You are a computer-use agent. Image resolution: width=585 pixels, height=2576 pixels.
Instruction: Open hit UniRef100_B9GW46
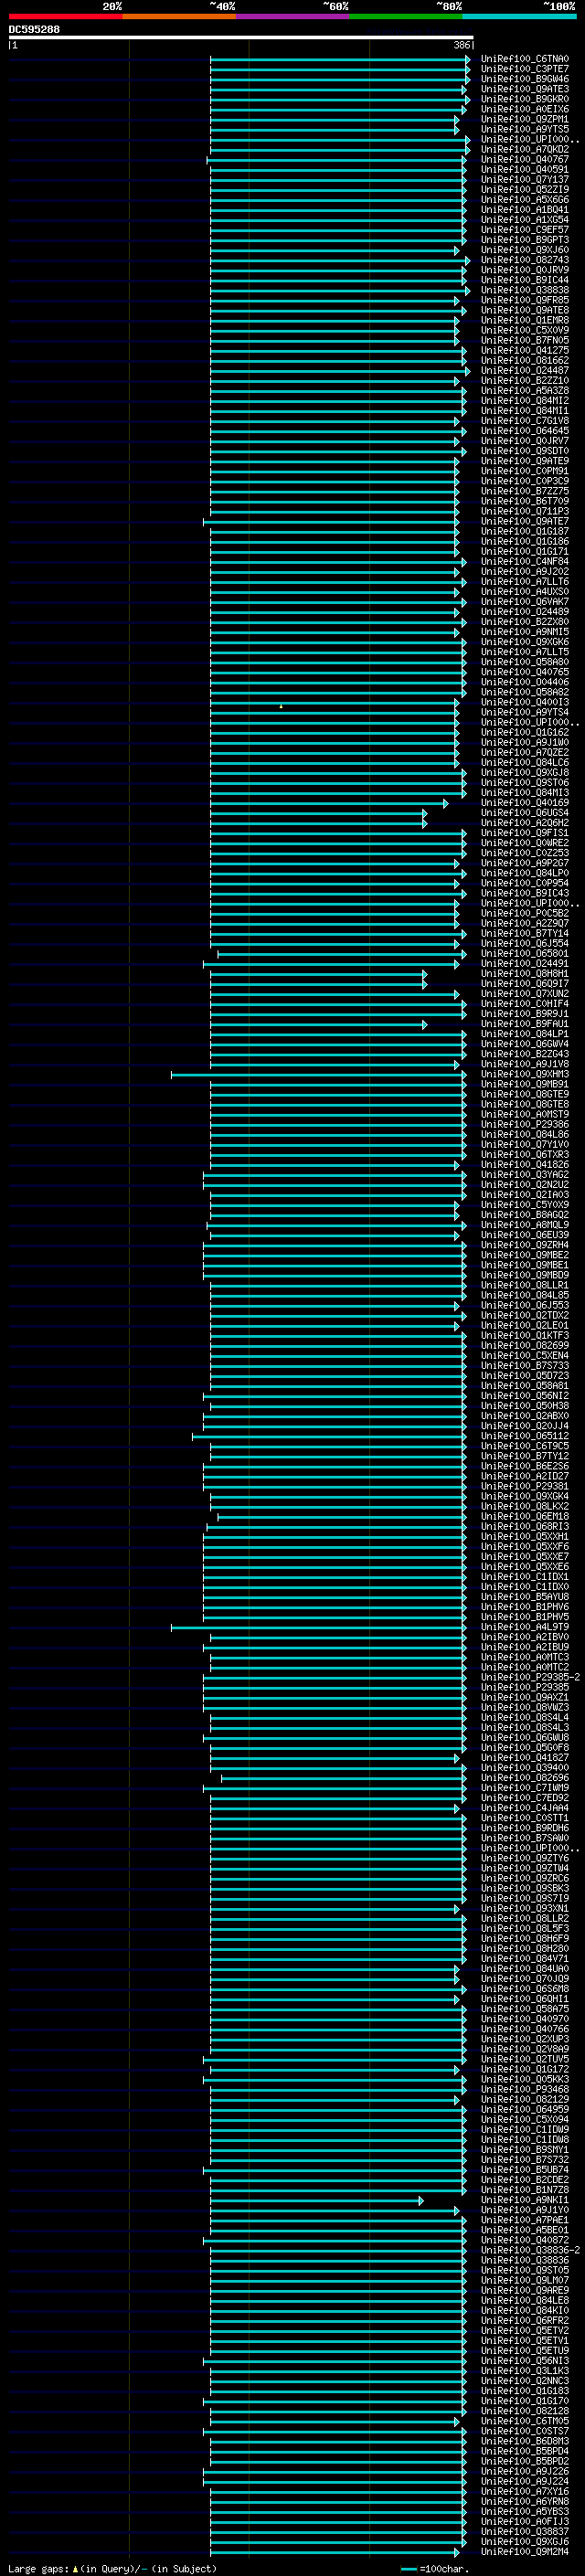(x=525, y=79)
